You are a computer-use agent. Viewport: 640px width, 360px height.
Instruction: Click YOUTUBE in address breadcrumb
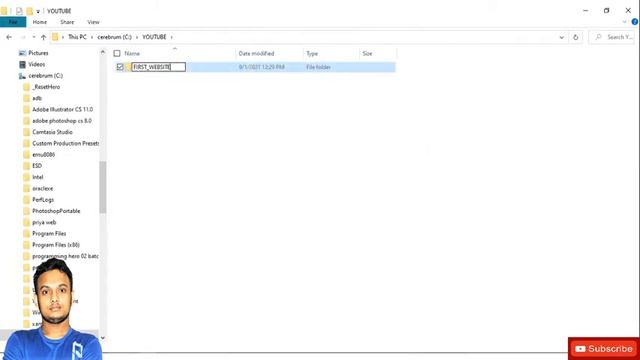[x=154, y=37]
